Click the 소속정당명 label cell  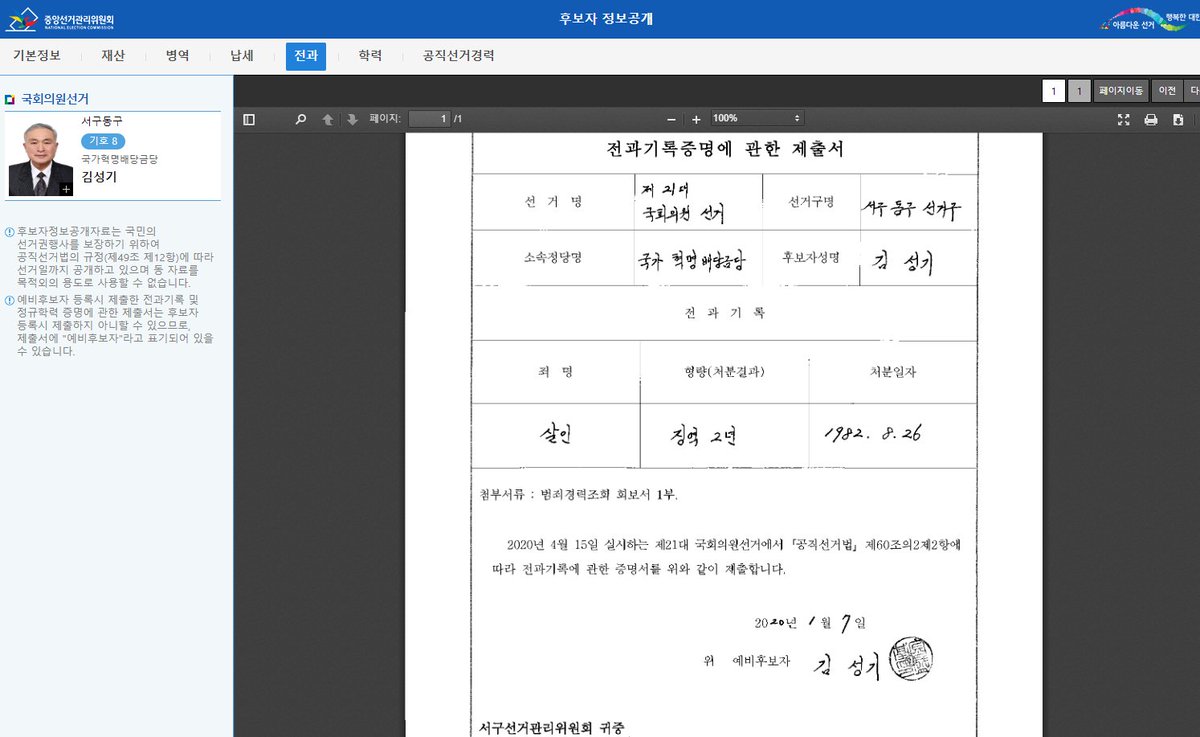click(552, 258)
